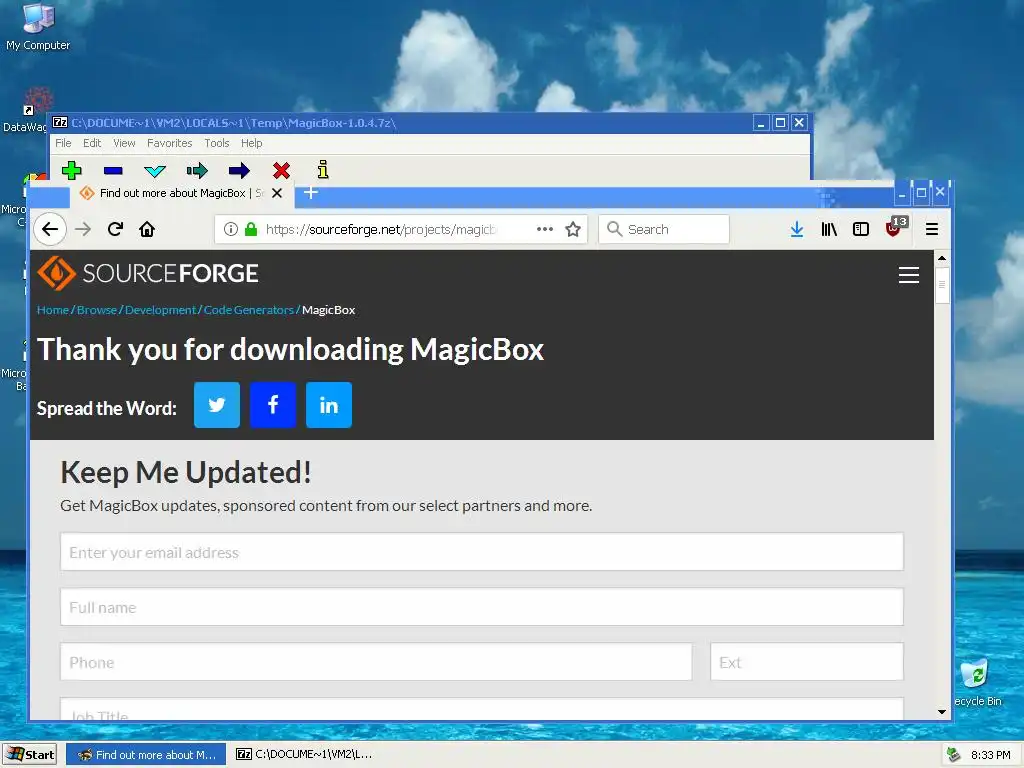Click the 8:33 PM taskbar clock
The height and width of the screenshot is (768, 1024).
tap(990, 755)
